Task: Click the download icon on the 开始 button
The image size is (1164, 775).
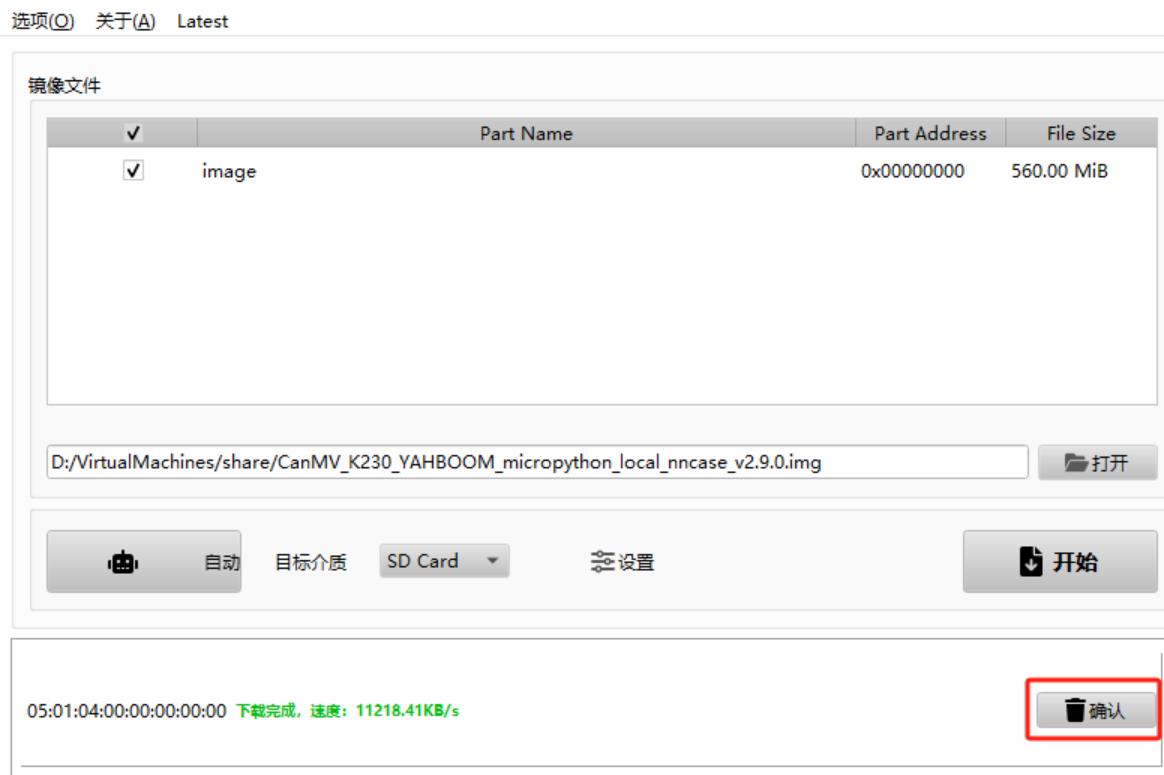Action: [1030, 562]
